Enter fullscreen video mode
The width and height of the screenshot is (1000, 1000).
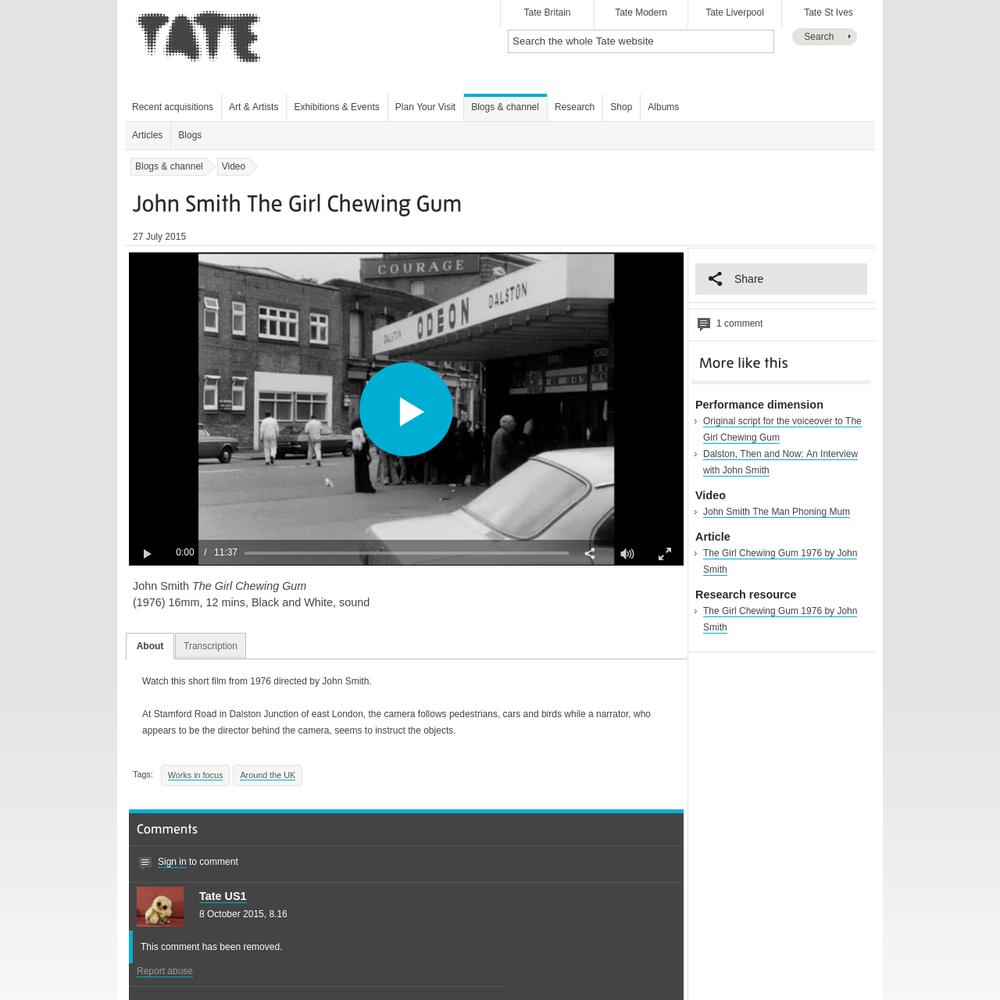pyautogui.click(x=665, y=554)
